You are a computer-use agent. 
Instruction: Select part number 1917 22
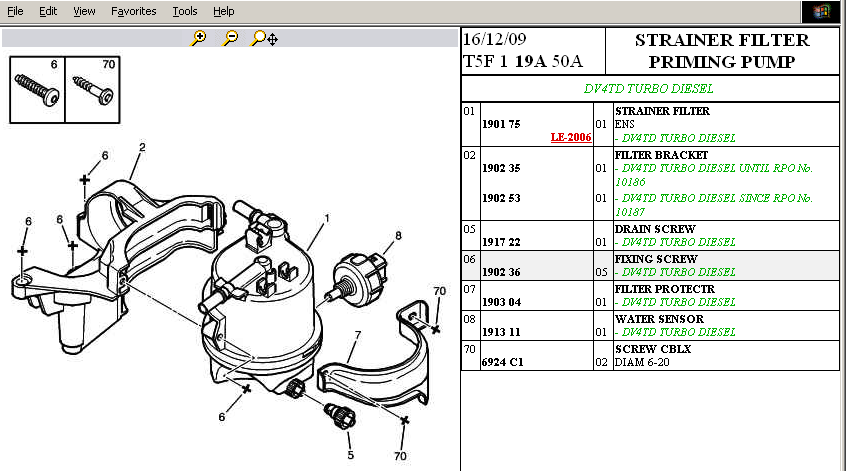click(x=501, y=242)
